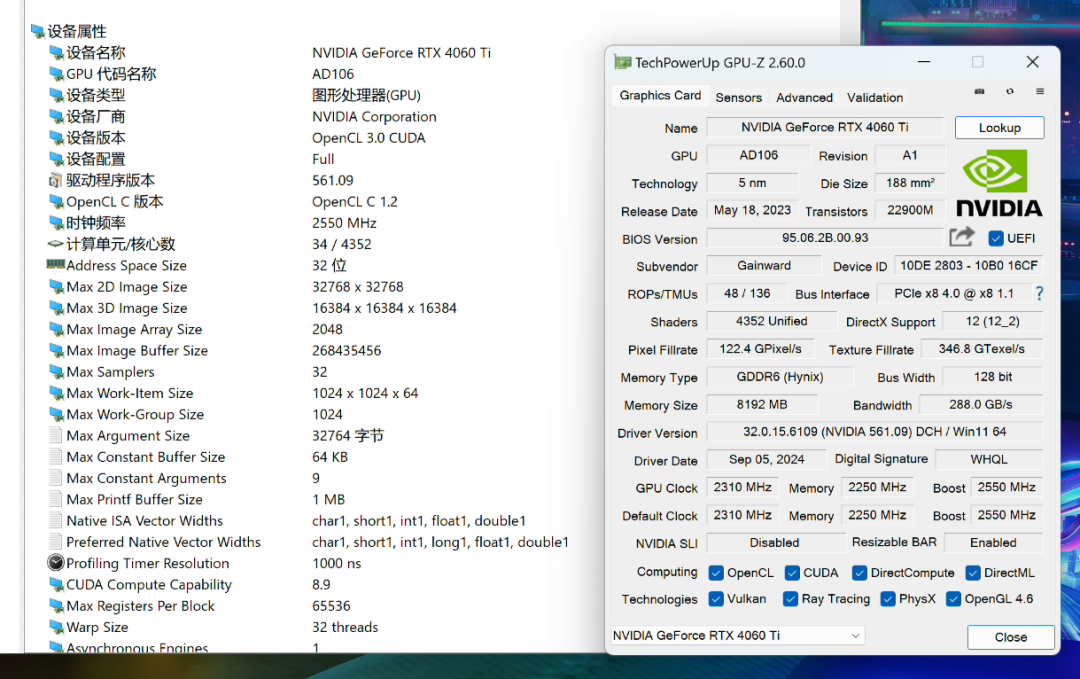This screenshot has width=1080, height=679.
Task: Open the Validation tab
Action: tap(875, 98)
